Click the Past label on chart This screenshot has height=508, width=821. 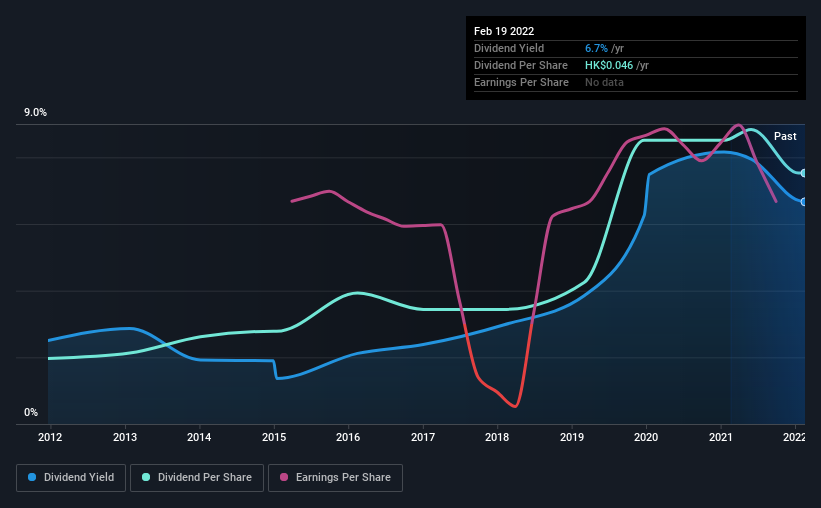pos(785,136)
